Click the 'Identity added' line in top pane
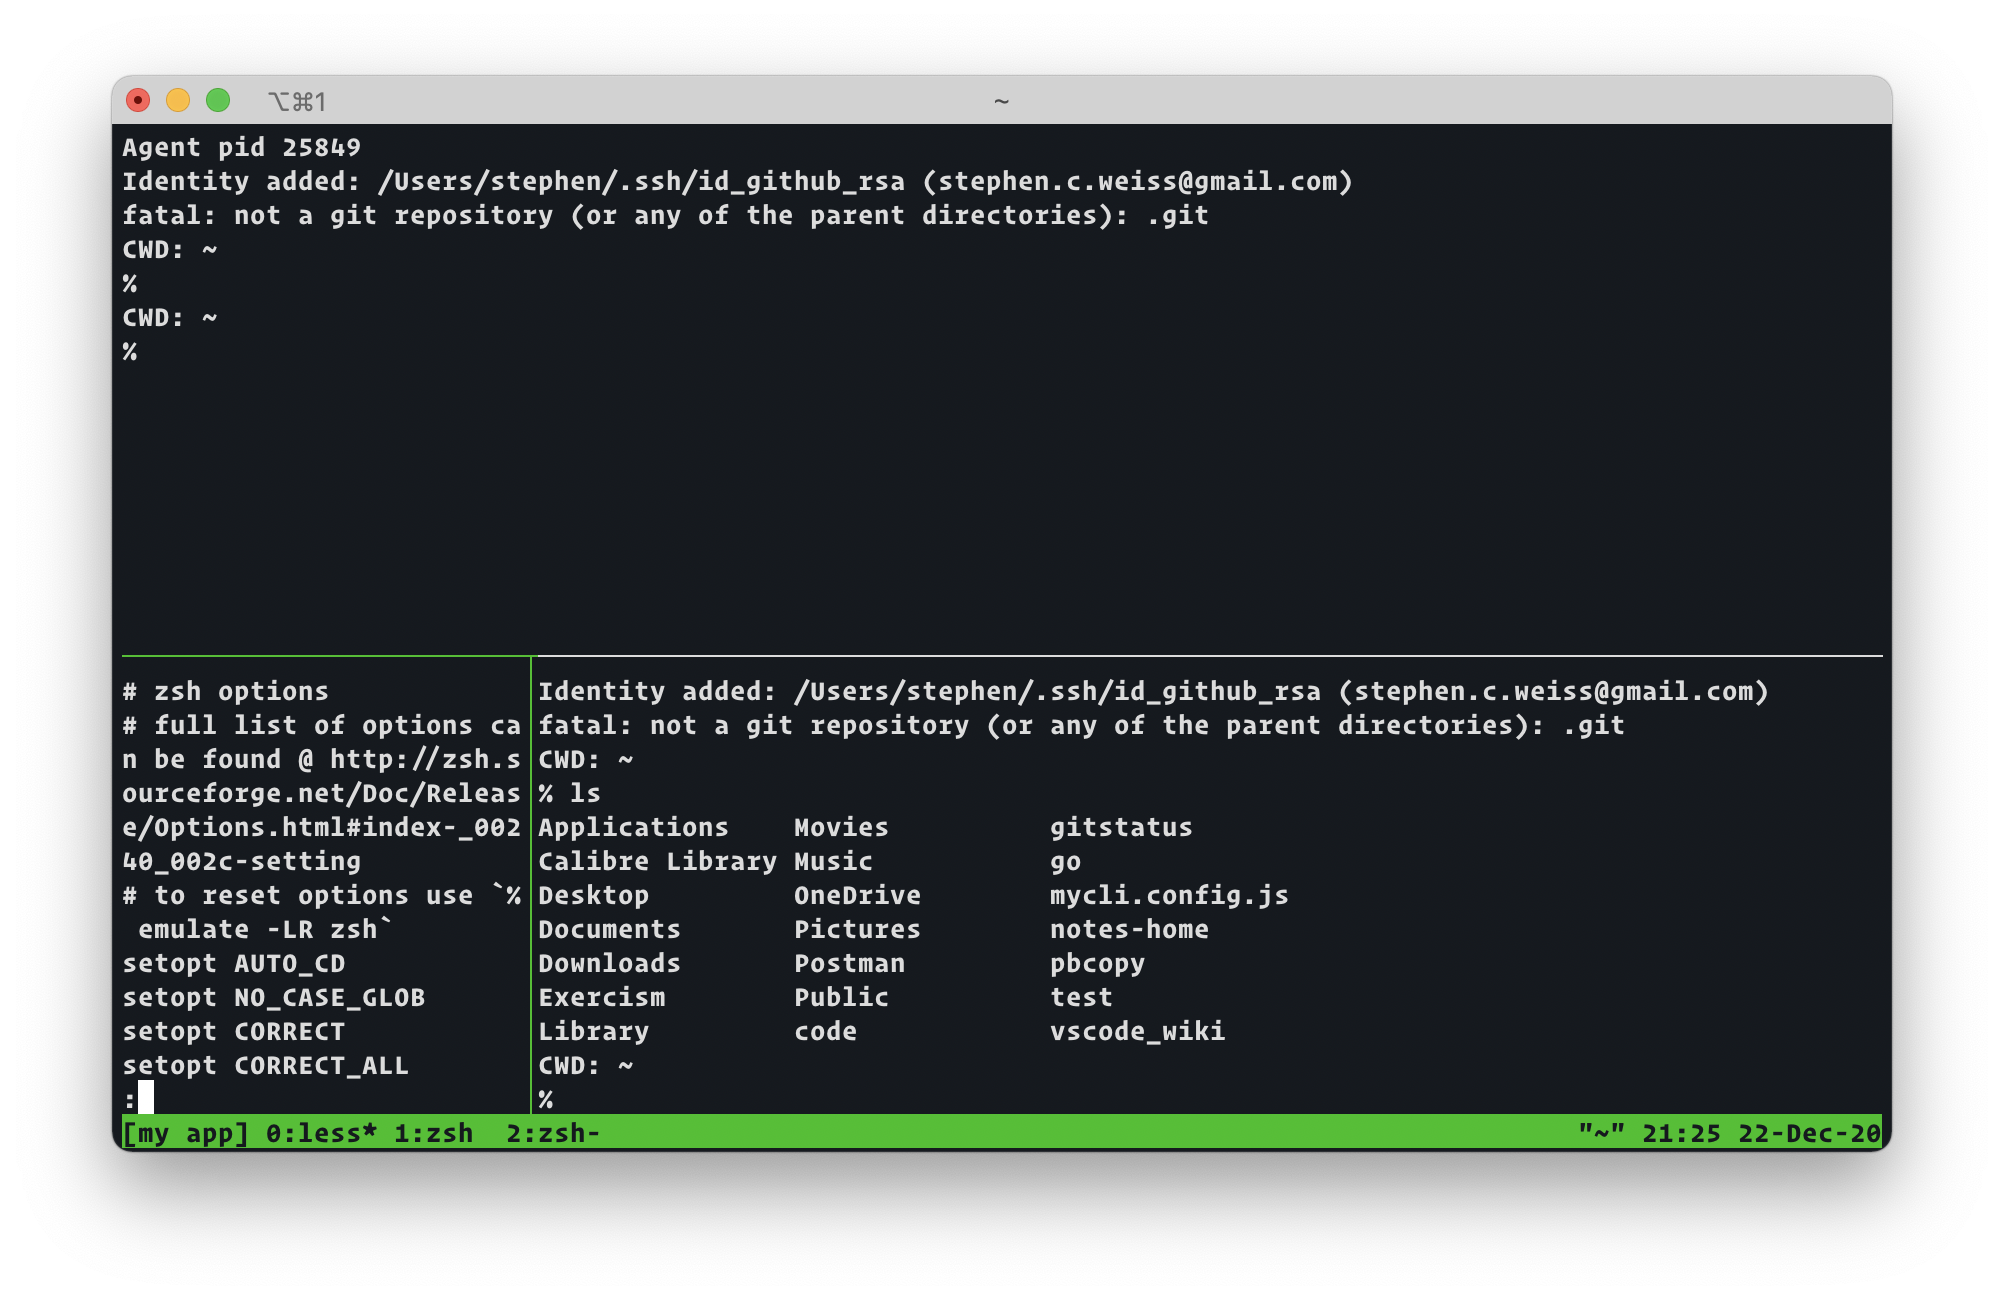 [x=737, y=181]
